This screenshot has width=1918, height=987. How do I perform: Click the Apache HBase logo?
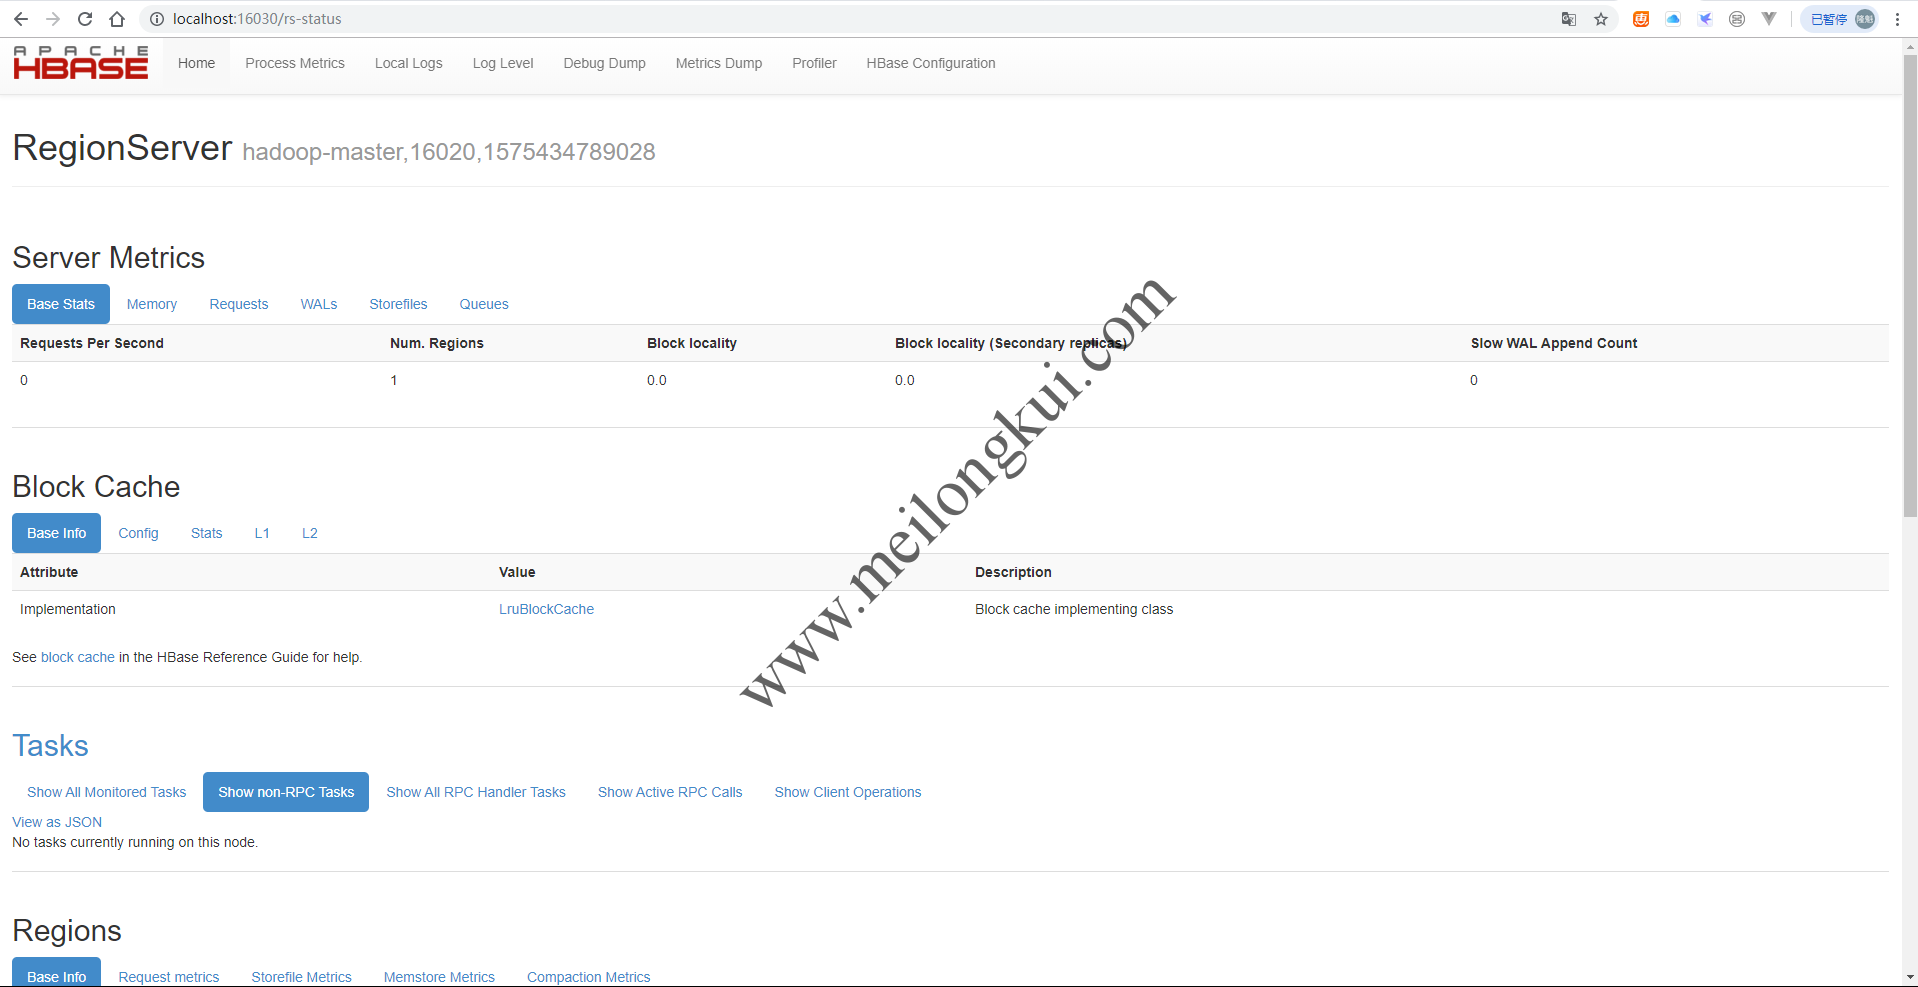(x=81, y=62)
